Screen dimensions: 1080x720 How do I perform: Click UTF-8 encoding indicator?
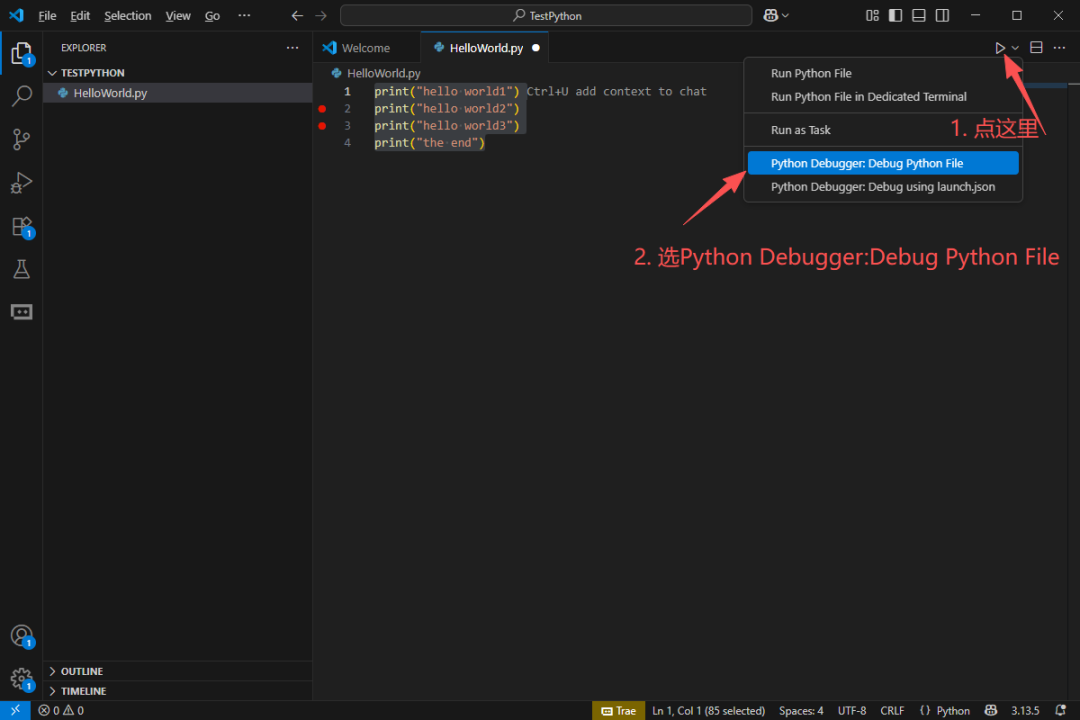click(x=852, y=710)
